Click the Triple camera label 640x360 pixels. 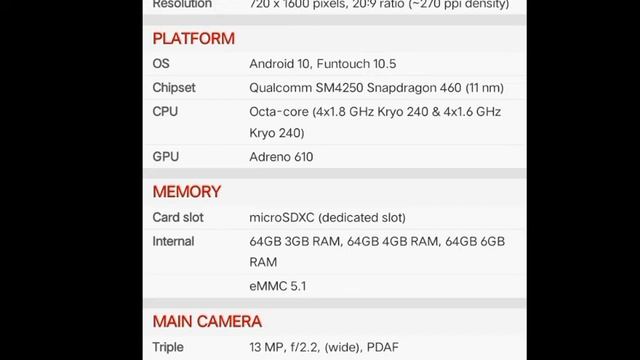click(x=168, y=347)
